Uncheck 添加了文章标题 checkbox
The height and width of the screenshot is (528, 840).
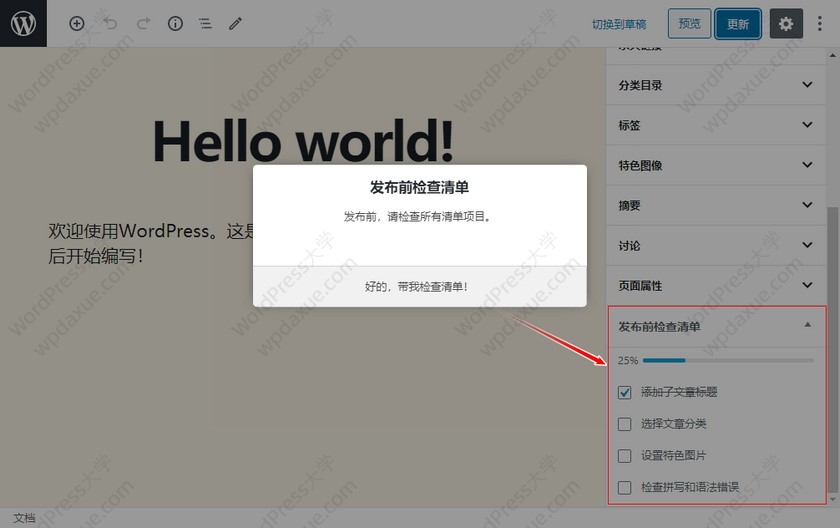click(x=624, y=392)
